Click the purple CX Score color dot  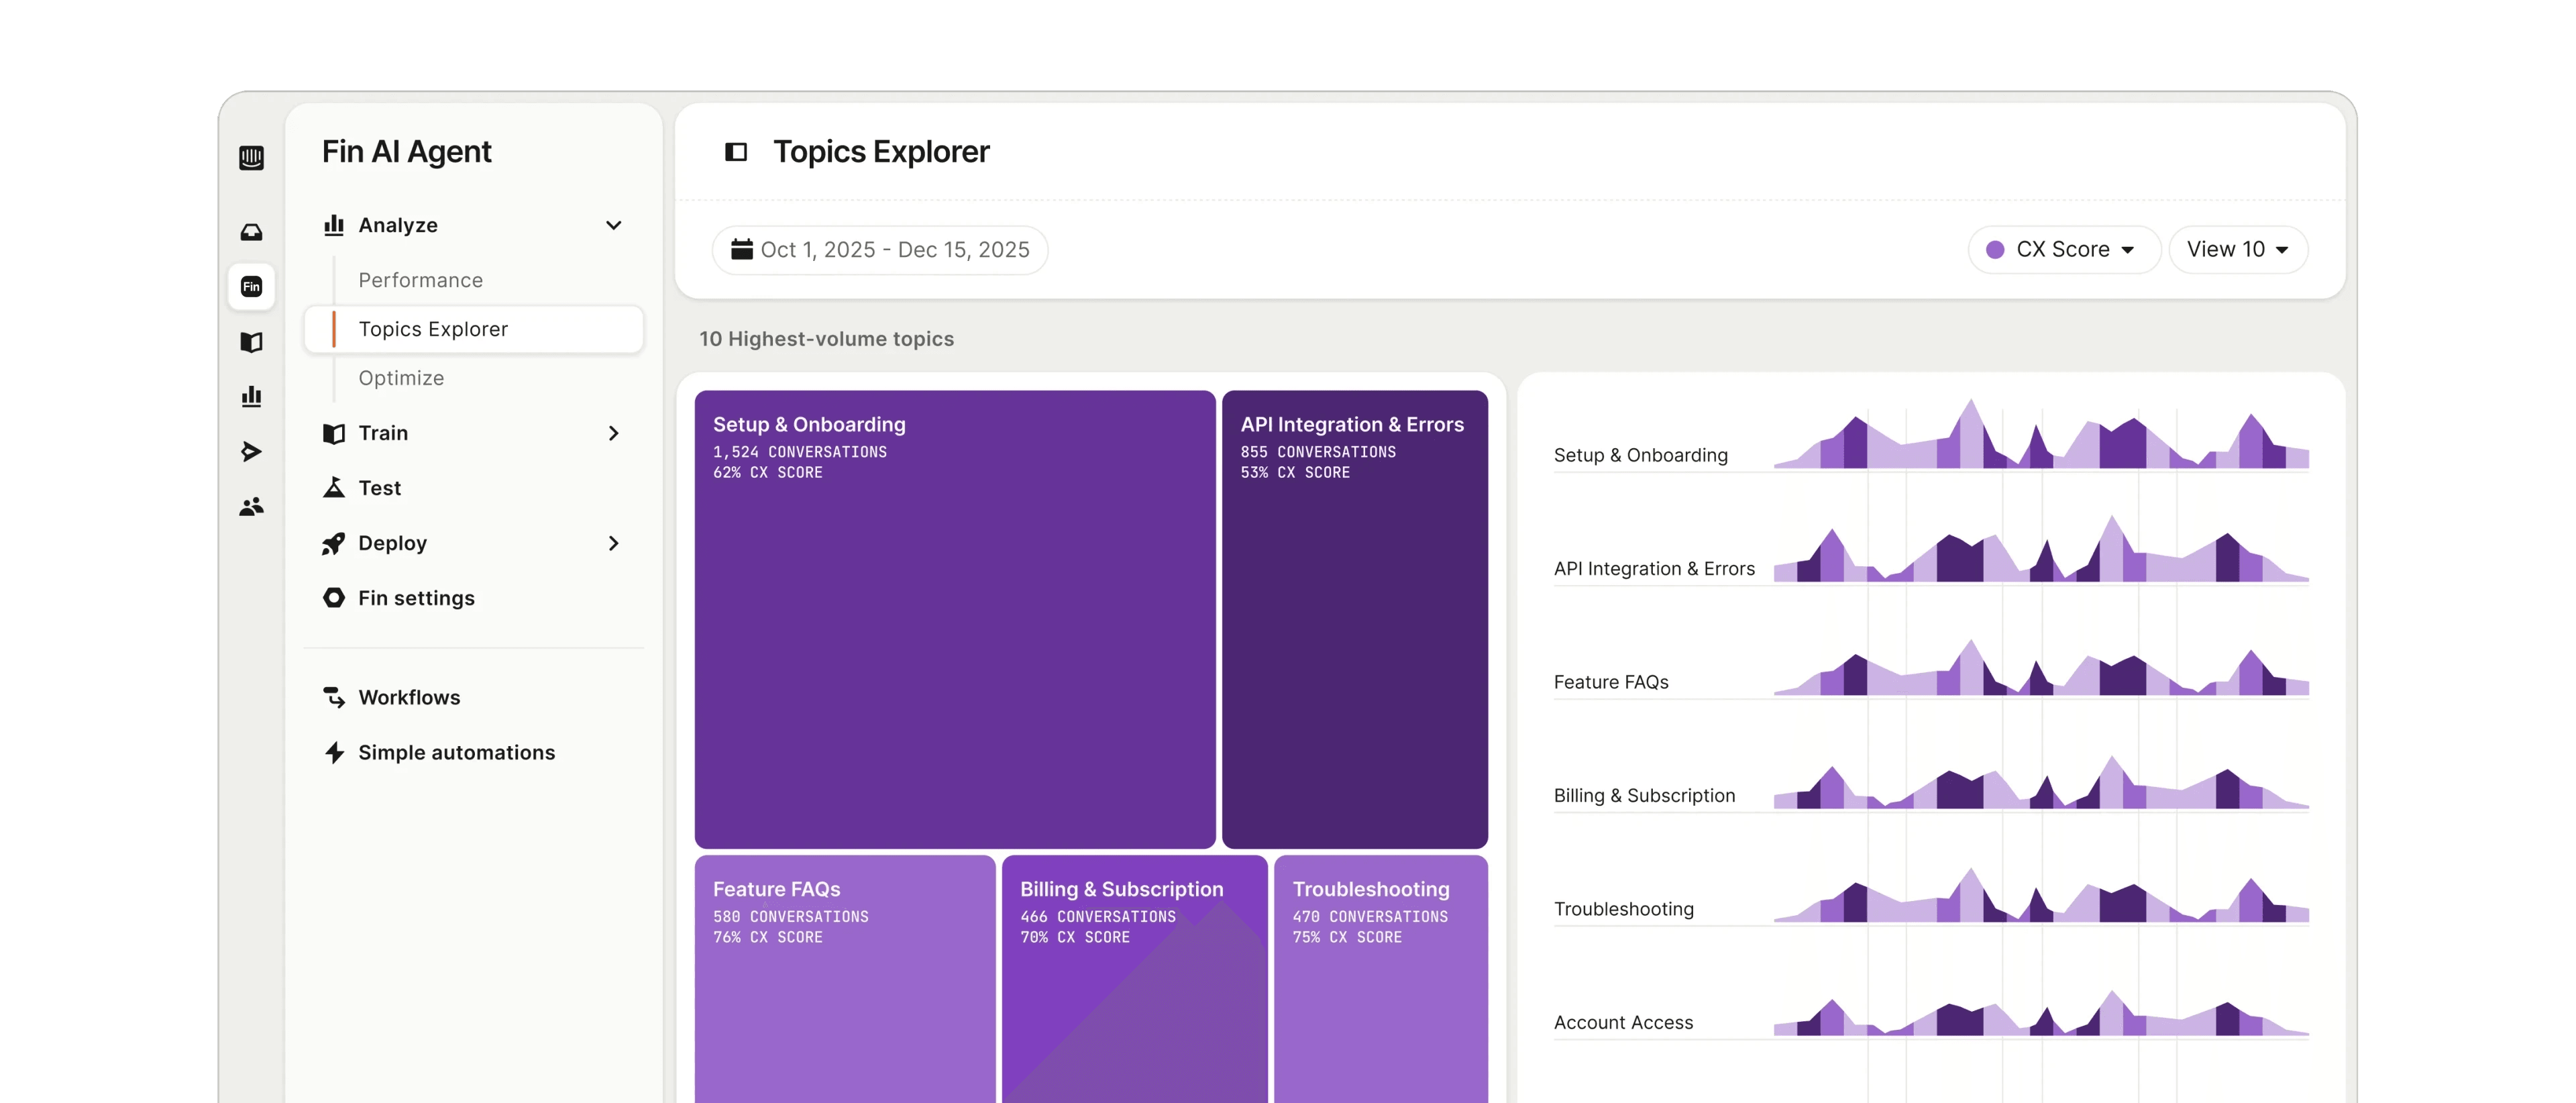[x=1995, y=250]
